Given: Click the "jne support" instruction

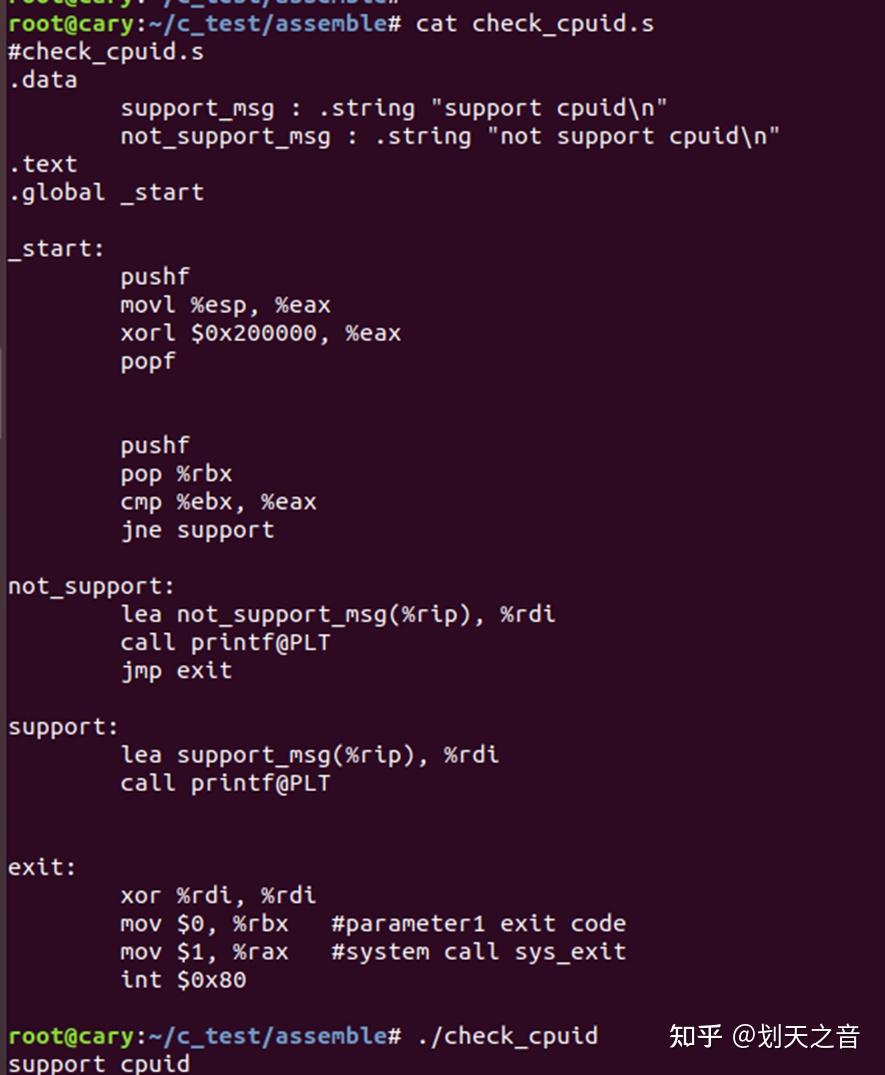Looking at the screenshot, I should [x=197, y=529].
